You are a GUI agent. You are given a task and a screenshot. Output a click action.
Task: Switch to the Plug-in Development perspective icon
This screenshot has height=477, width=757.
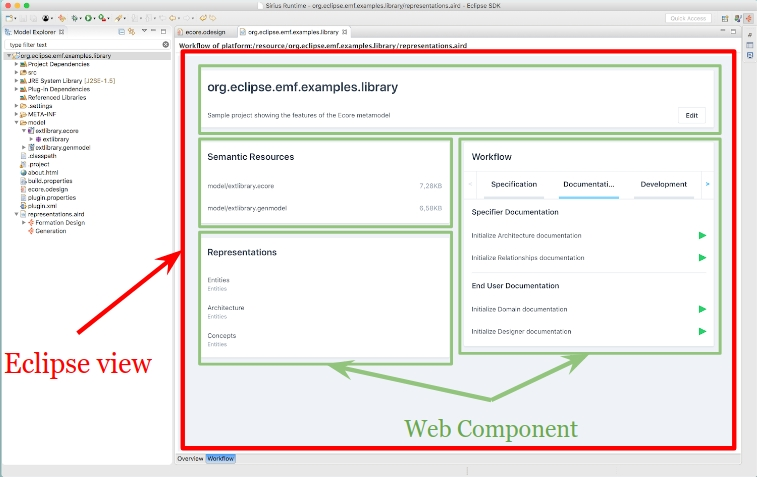pos(738,18)
